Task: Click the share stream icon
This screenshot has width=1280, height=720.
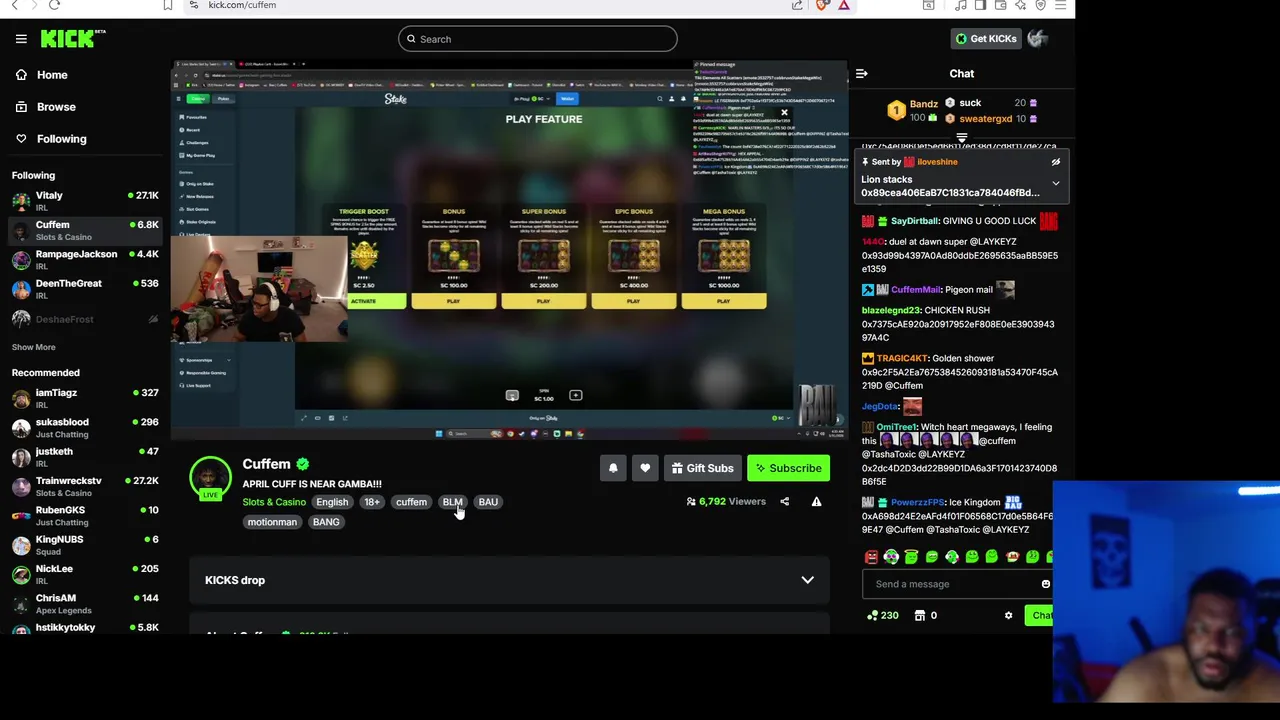Action: click(x=784, y=502)
